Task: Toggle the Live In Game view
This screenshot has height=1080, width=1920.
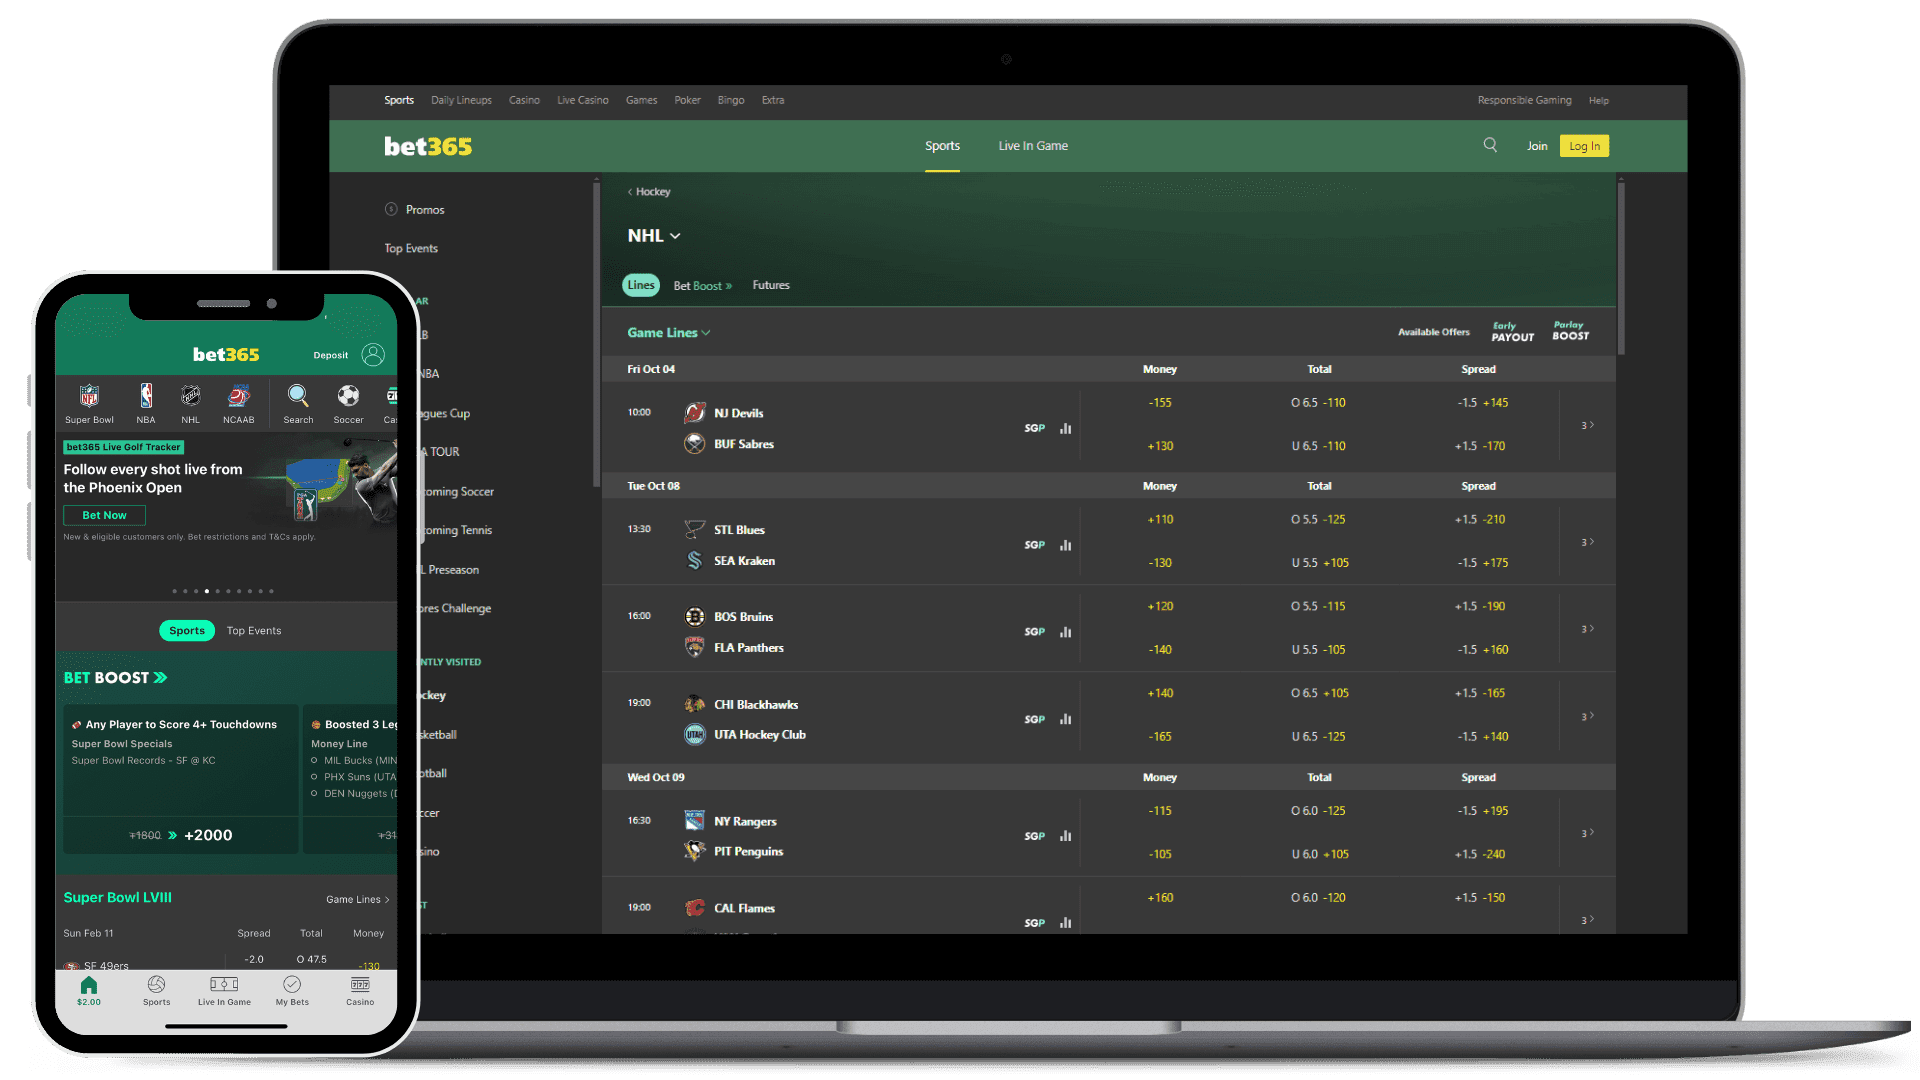Action: tap(1033, 145)
